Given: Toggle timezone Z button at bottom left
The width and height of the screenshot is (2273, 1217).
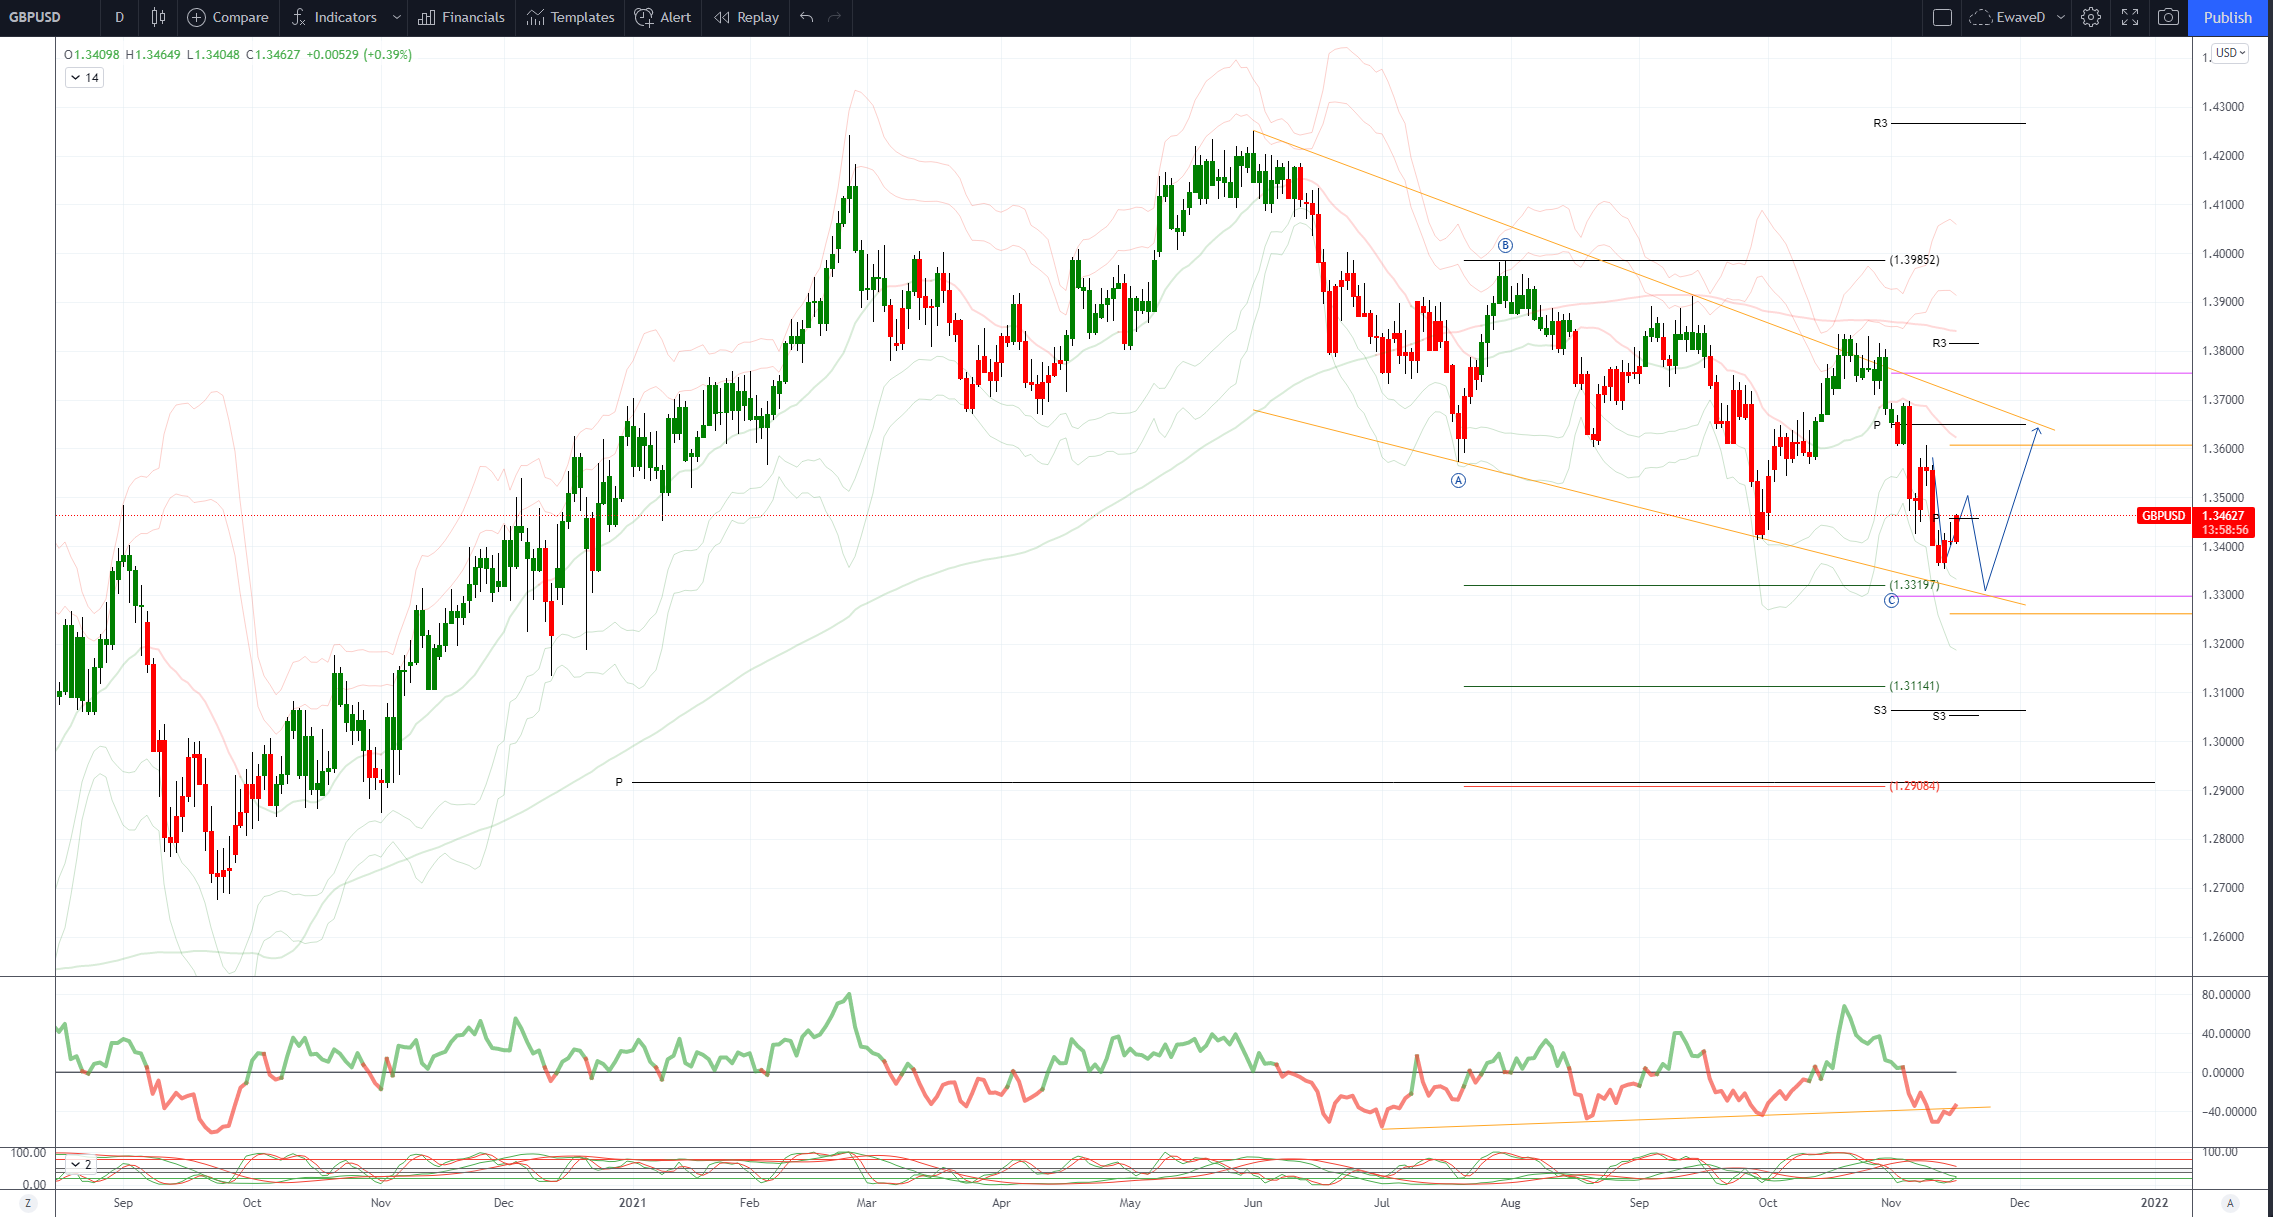Looking at the screenshot, I should [x=28, y=1203].
